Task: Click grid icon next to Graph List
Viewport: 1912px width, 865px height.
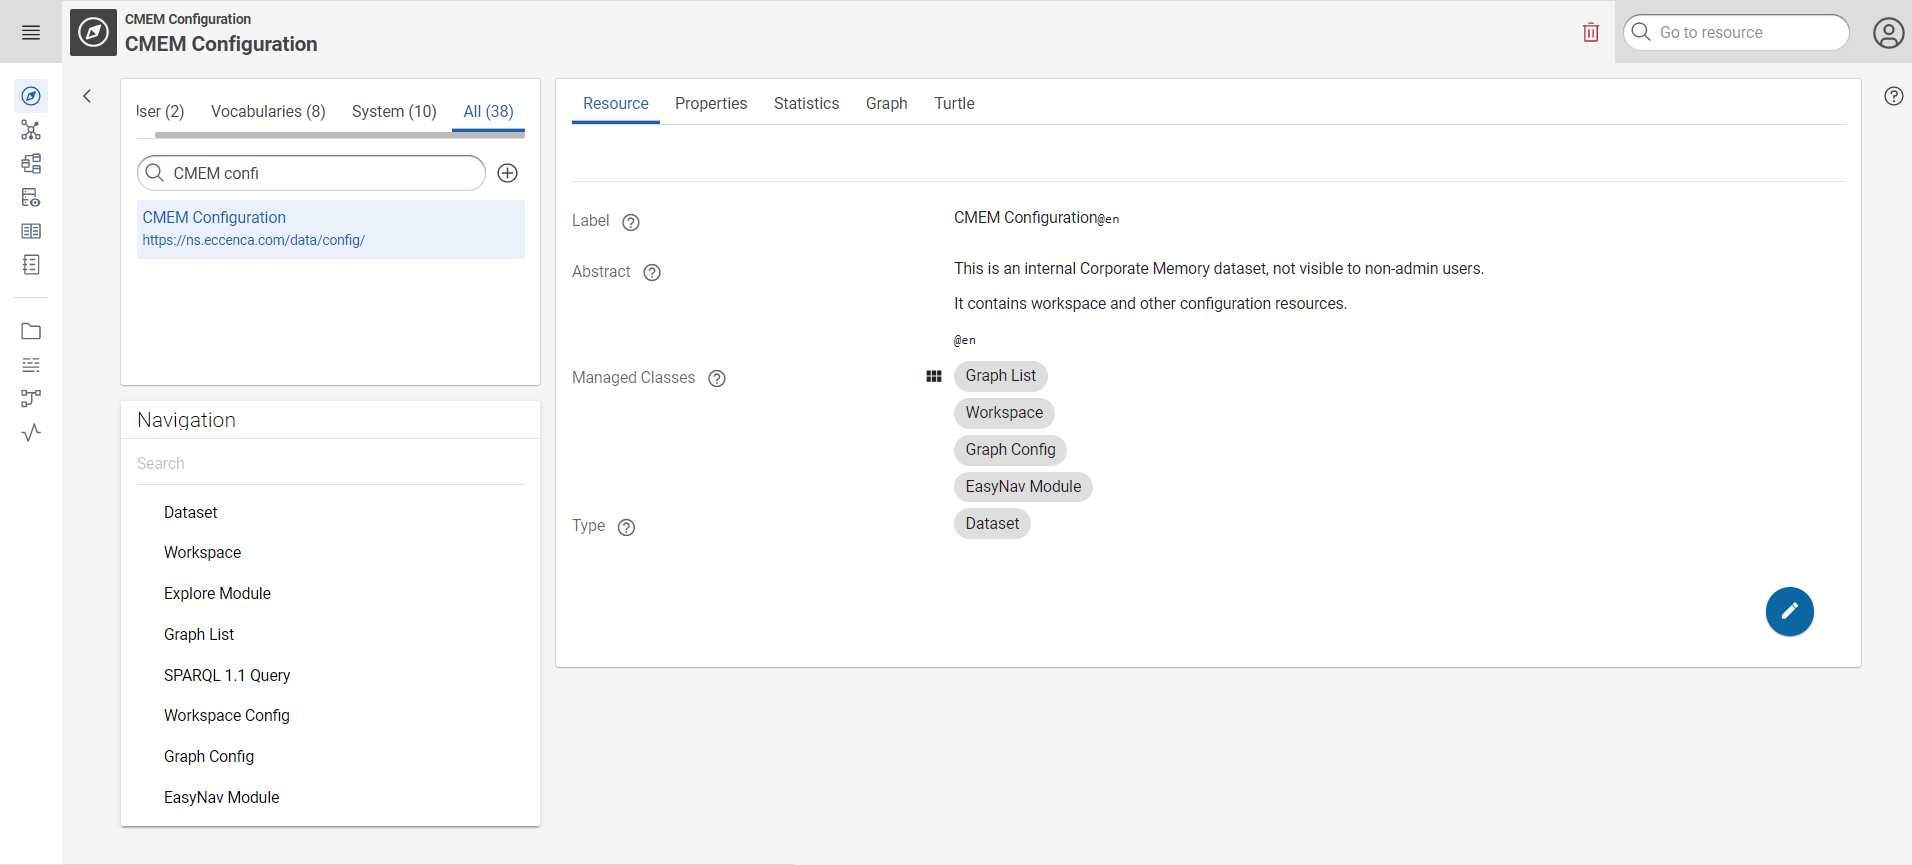Action: click(x=934, y=376)
